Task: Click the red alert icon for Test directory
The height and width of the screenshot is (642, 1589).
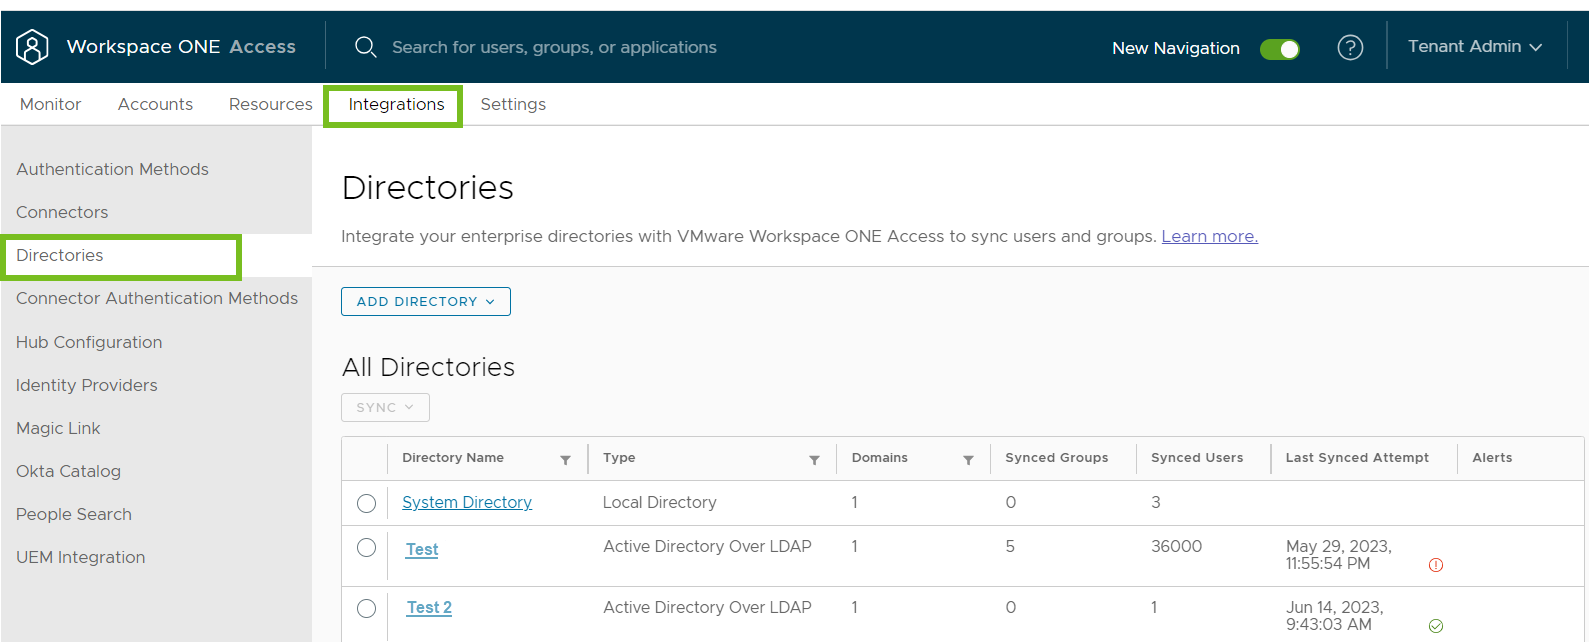Action: point(1436,565)
